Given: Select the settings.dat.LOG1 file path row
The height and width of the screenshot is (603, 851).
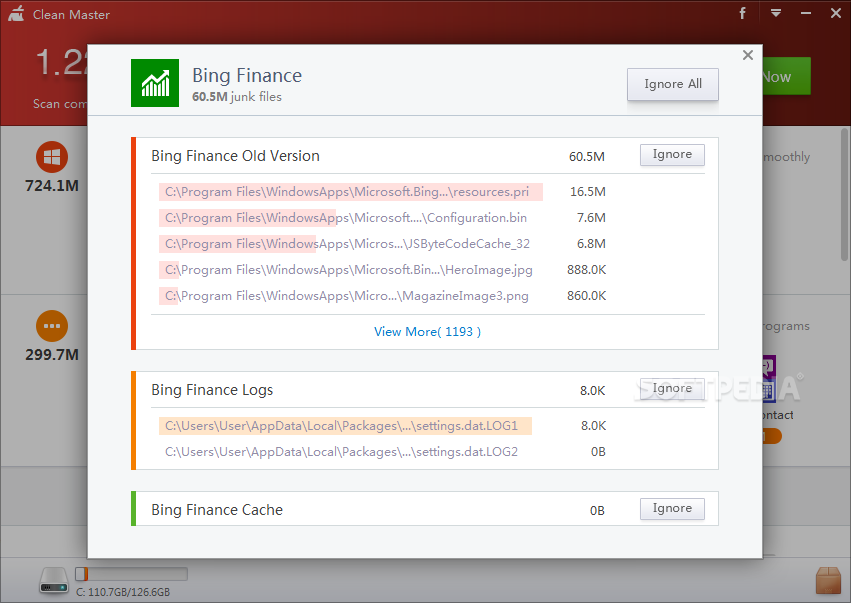Looking at the screenshot, I should [345, 426].
